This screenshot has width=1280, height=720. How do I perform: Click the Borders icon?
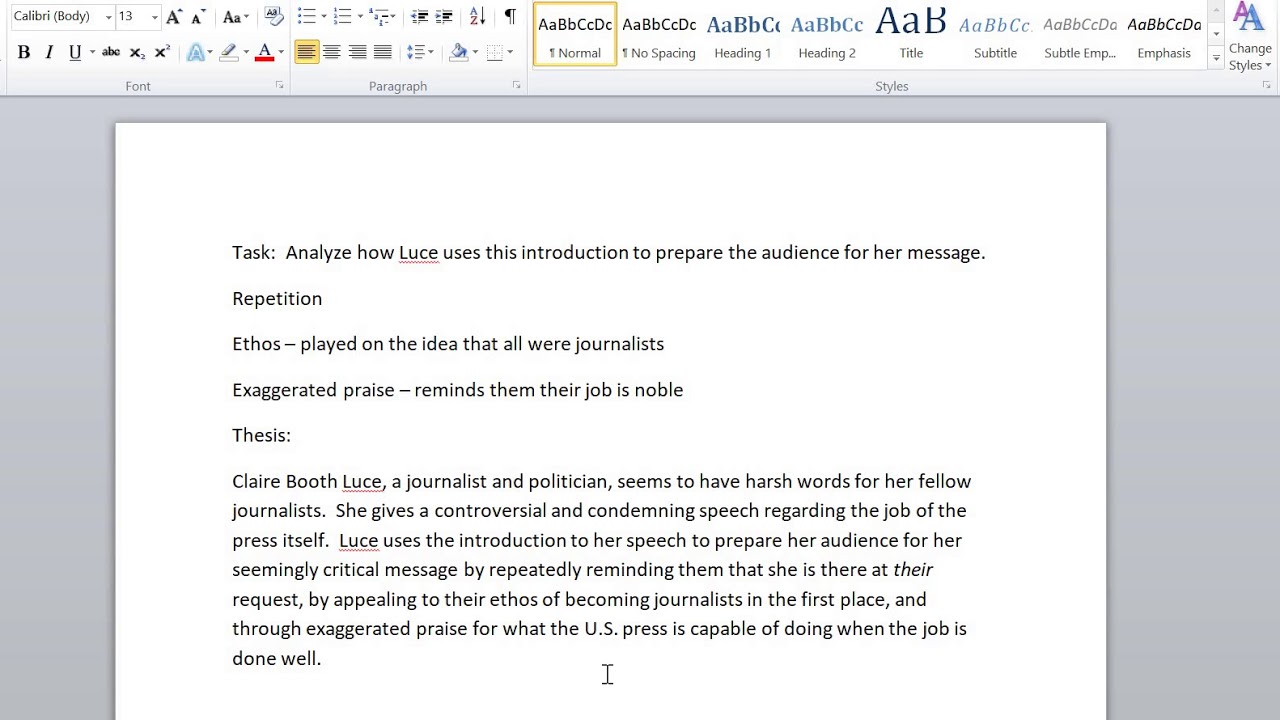494,52
